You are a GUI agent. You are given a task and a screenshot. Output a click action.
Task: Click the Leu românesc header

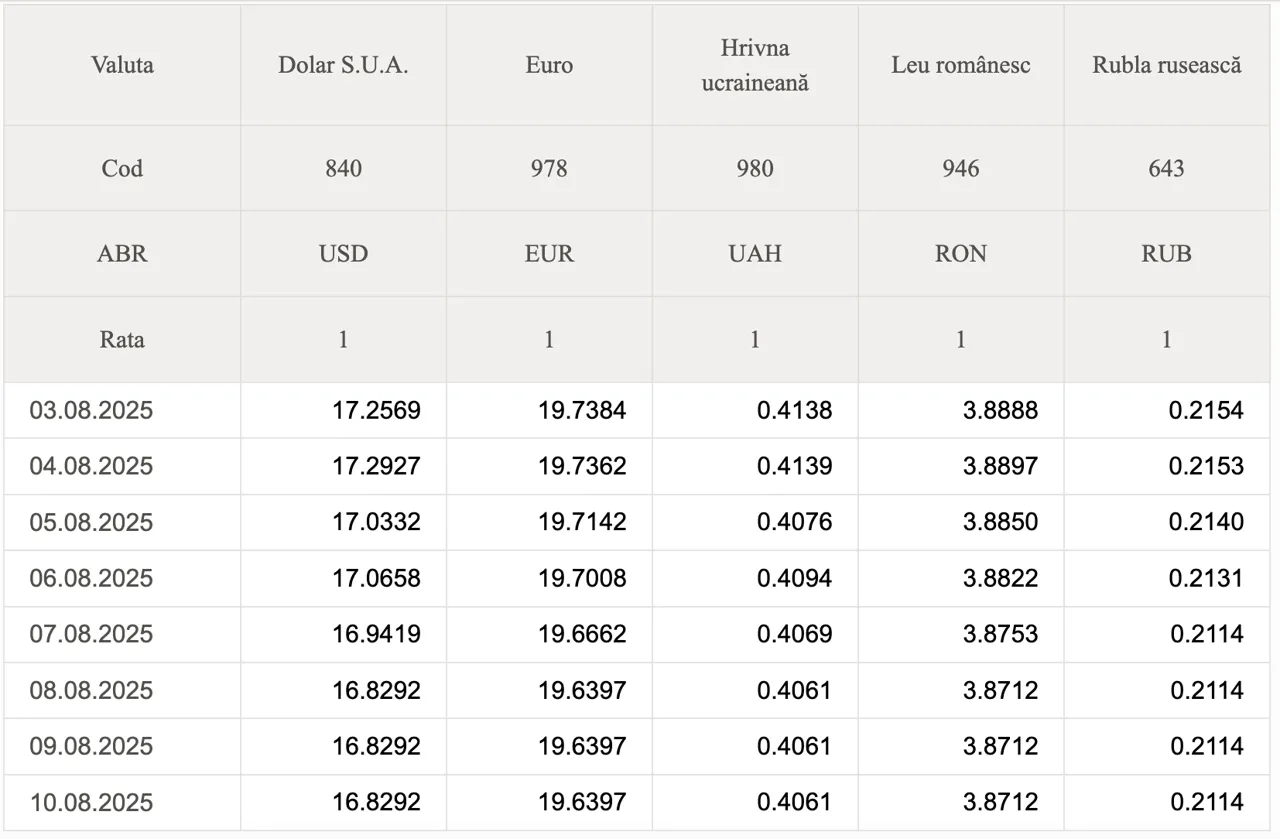[x=961, y=65]
